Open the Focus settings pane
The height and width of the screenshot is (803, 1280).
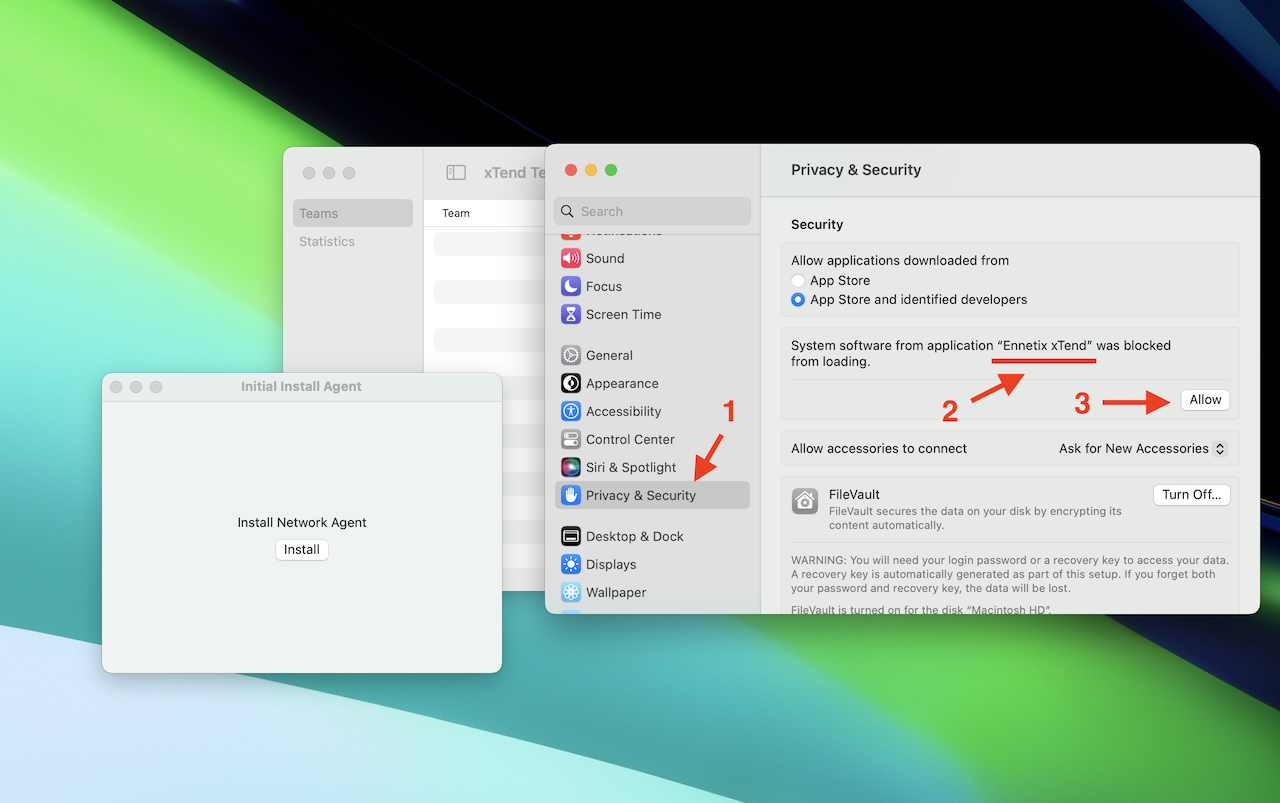[x=652, y=286]
